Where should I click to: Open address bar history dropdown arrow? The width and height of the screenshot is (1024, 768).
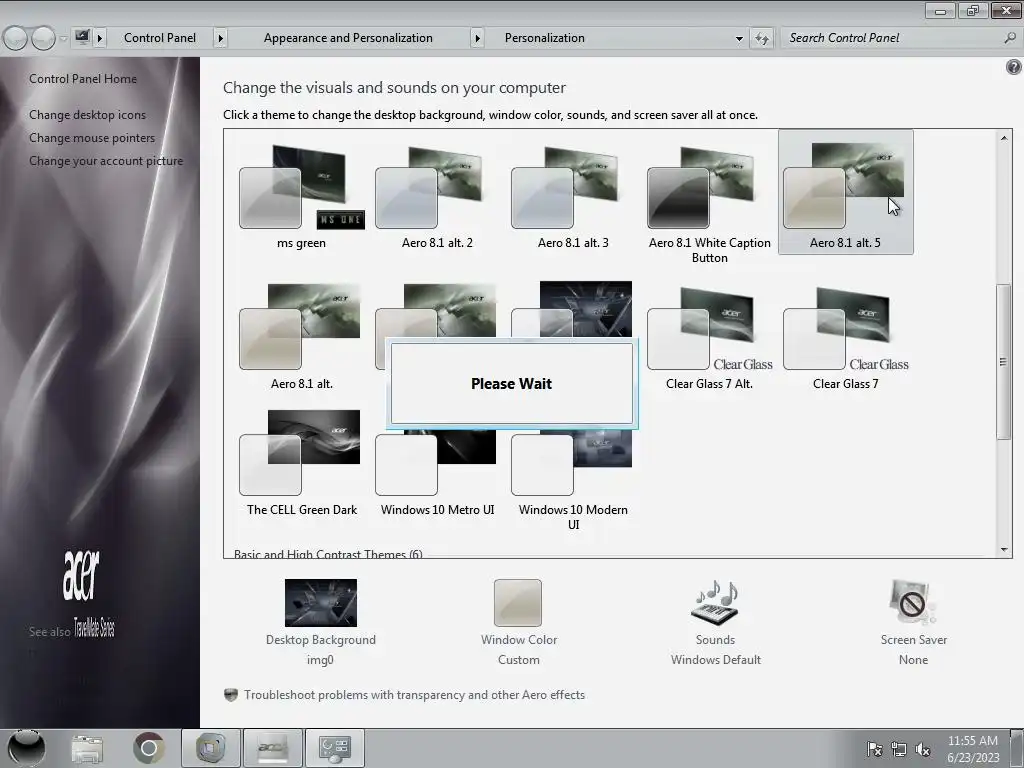pos(739,39)
